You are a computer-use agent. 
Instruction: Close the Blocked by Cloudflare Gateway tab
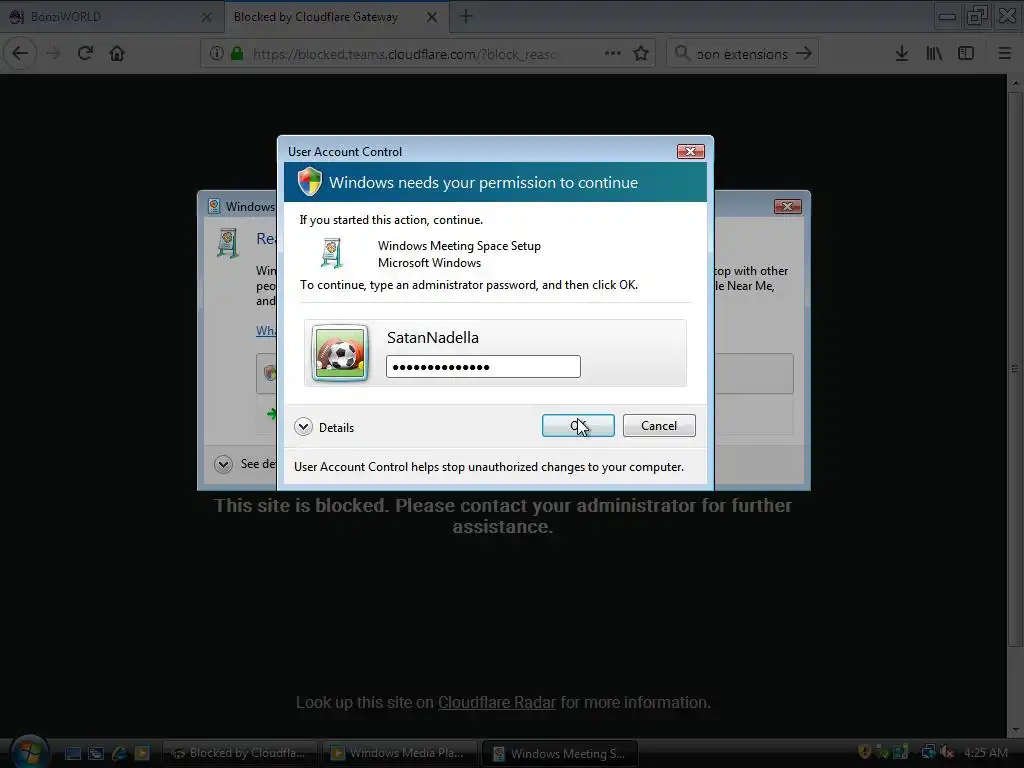point(432,18)
